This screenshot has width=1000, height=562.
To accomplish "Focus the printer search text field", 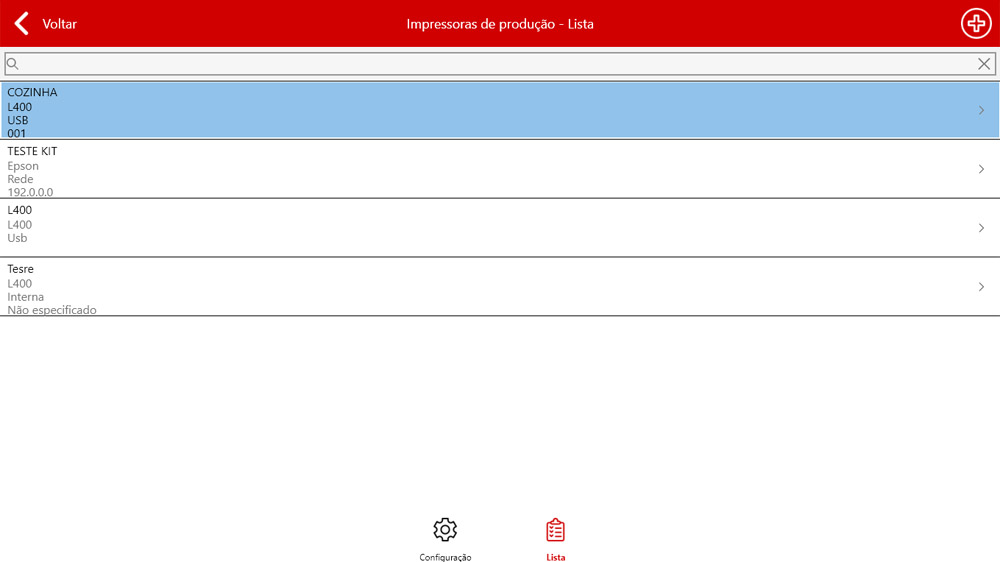I will [490, 64].
